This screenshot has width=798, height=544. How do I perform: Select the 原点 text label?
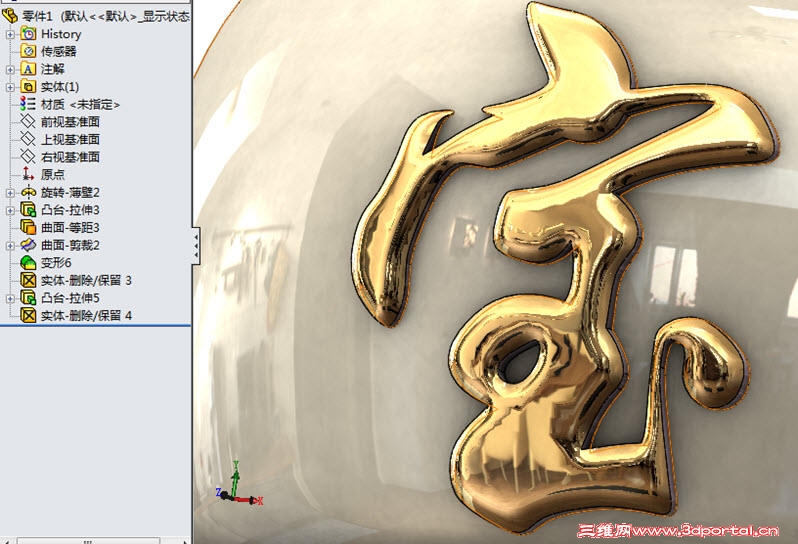tap(53, 174)
